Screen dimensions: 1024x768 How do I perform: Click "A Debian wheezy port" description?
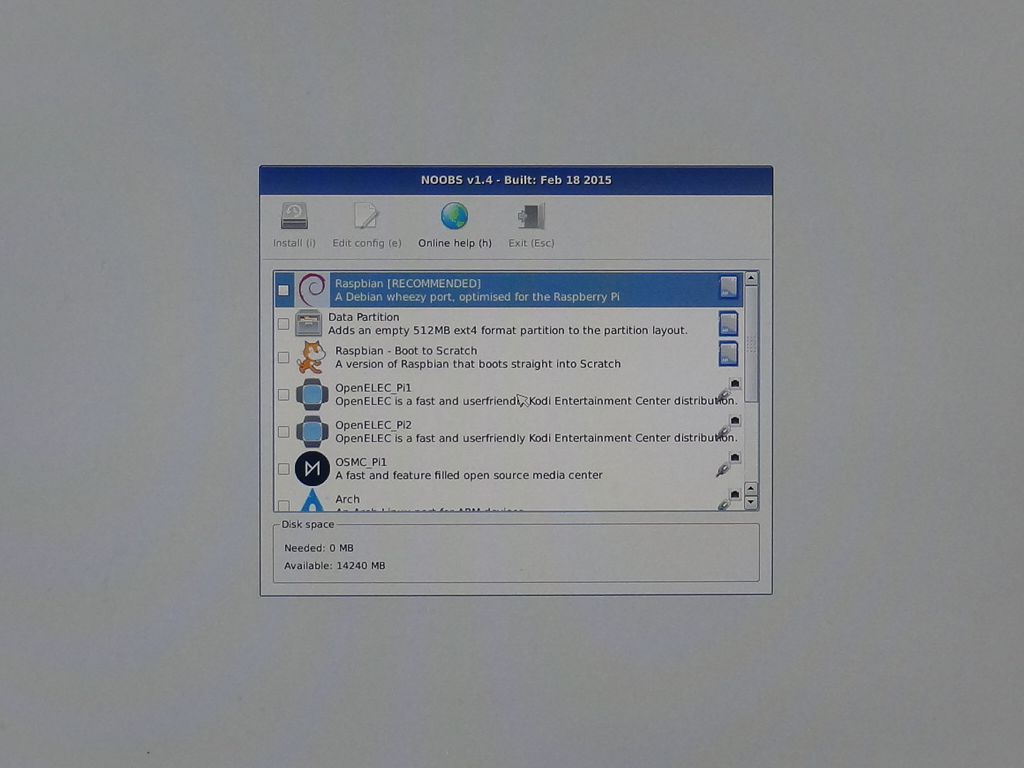(x=477, y=297)
